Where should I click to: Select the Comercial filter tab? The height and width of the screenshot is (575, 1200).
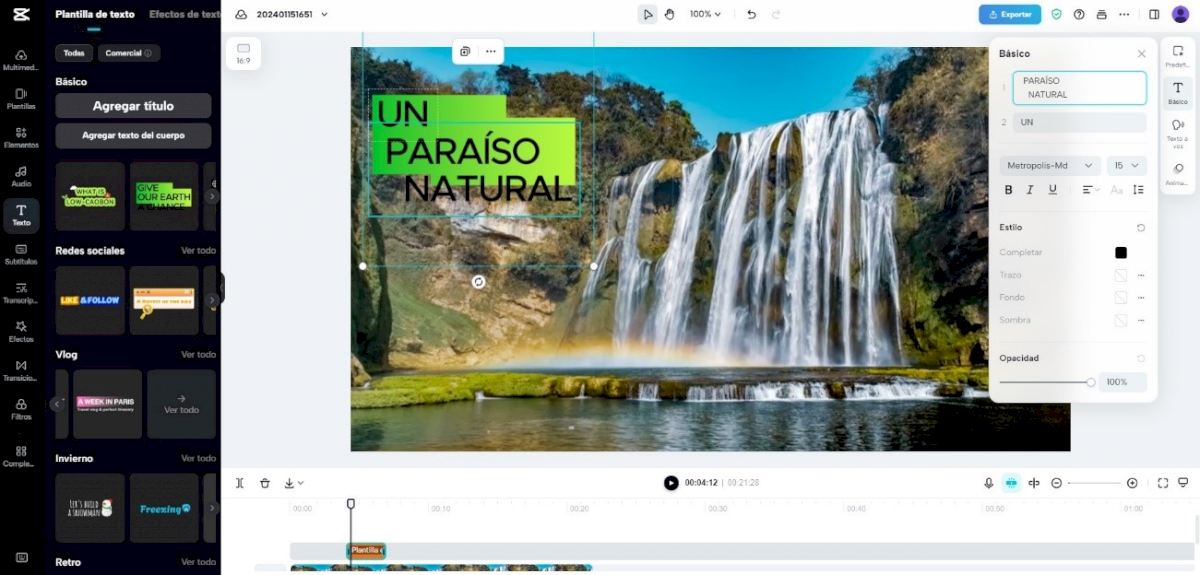(x=129, y=53)
